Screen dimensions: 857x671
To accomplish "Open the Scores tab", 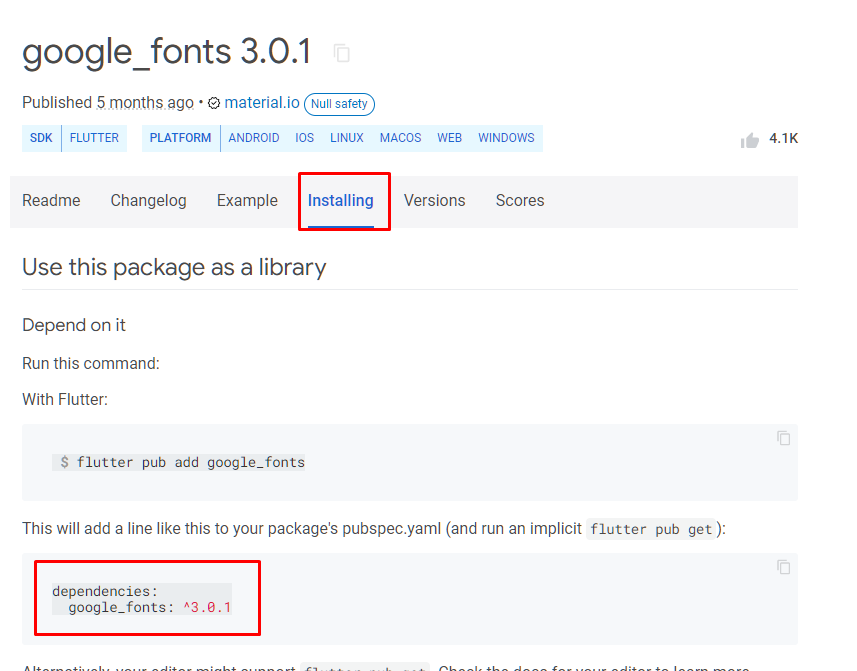I will pos(520,201).
